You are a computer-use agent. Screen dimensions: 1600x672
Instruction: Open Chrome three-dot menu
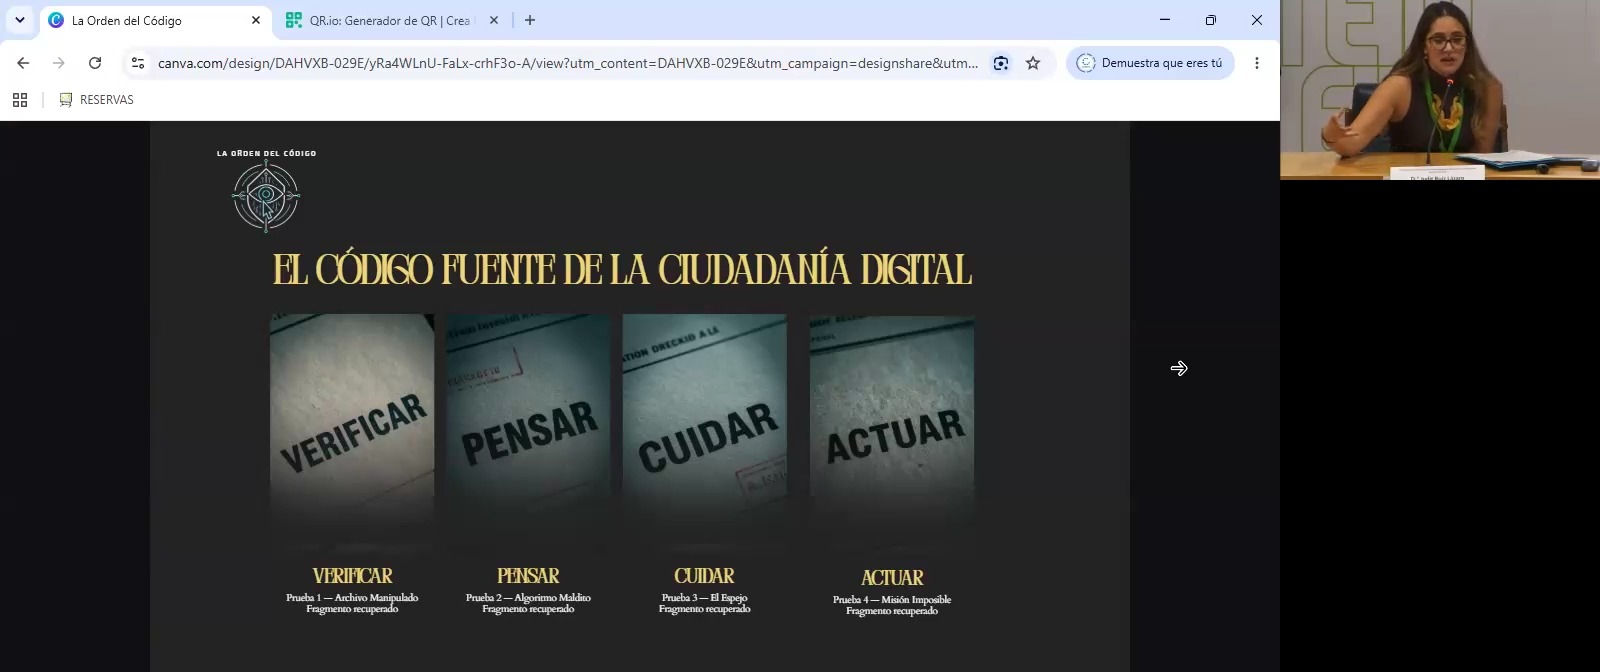tap(1257, 63)
